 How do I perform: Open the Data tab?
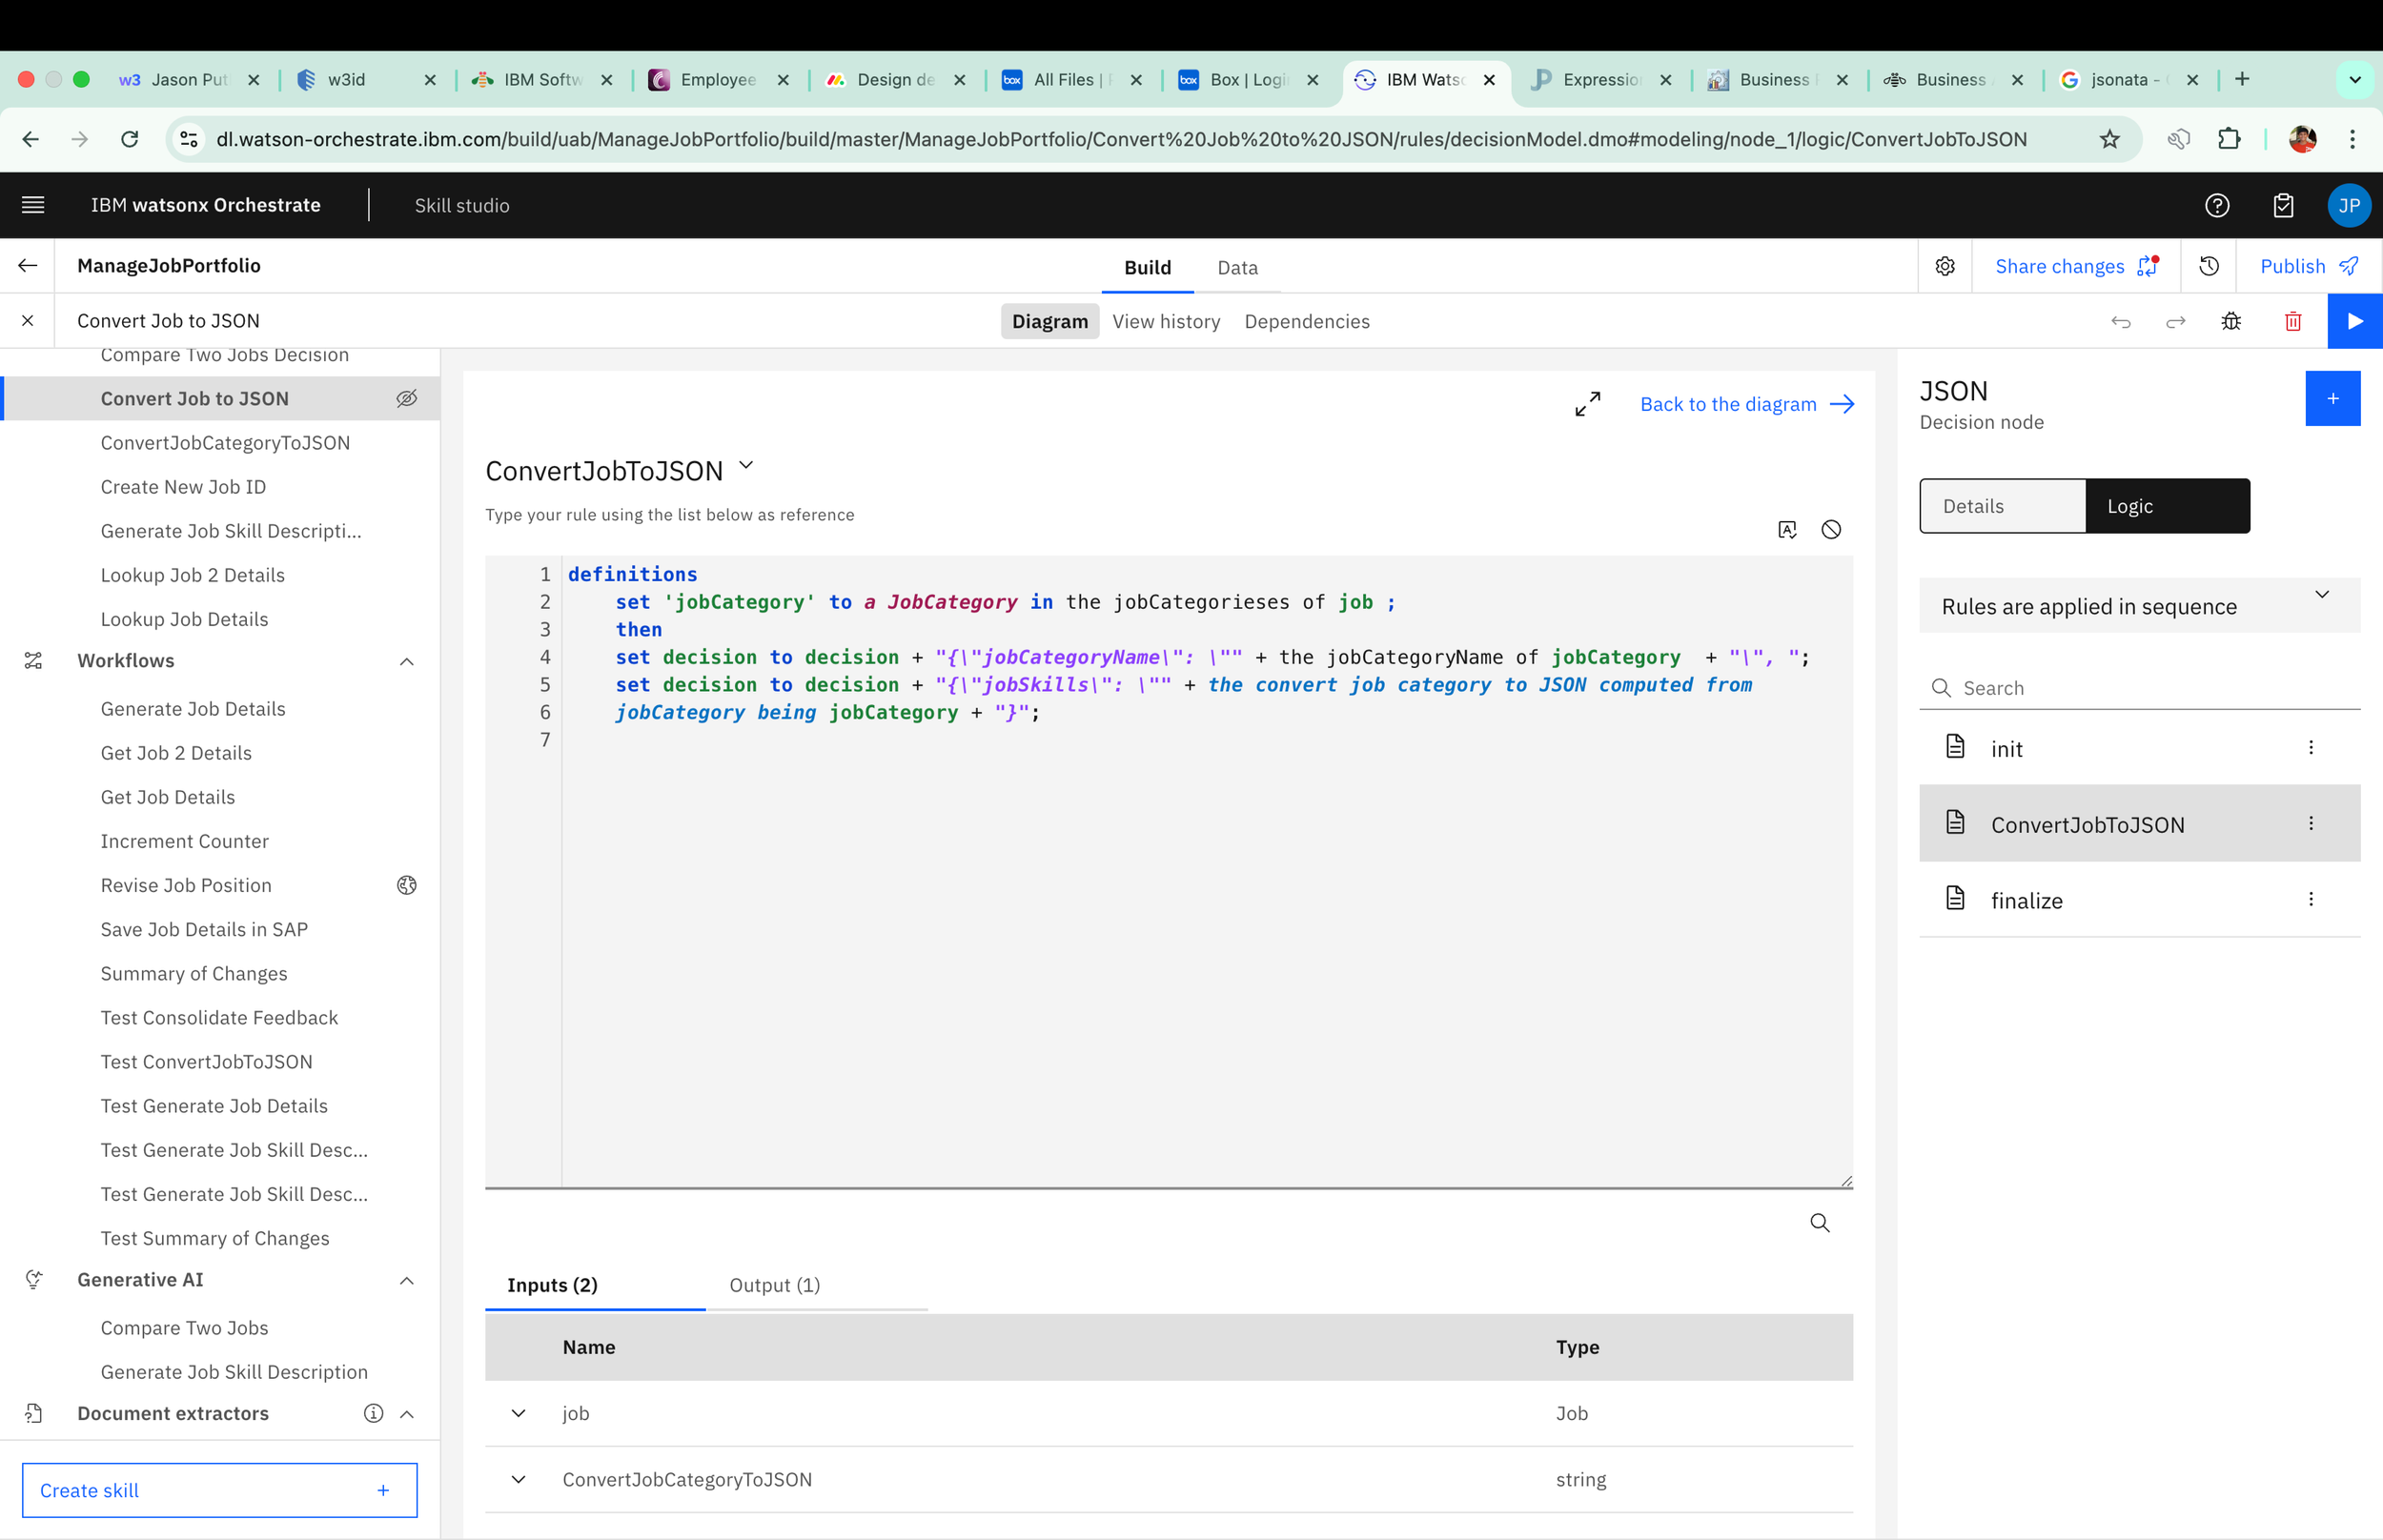point(1237,267)
